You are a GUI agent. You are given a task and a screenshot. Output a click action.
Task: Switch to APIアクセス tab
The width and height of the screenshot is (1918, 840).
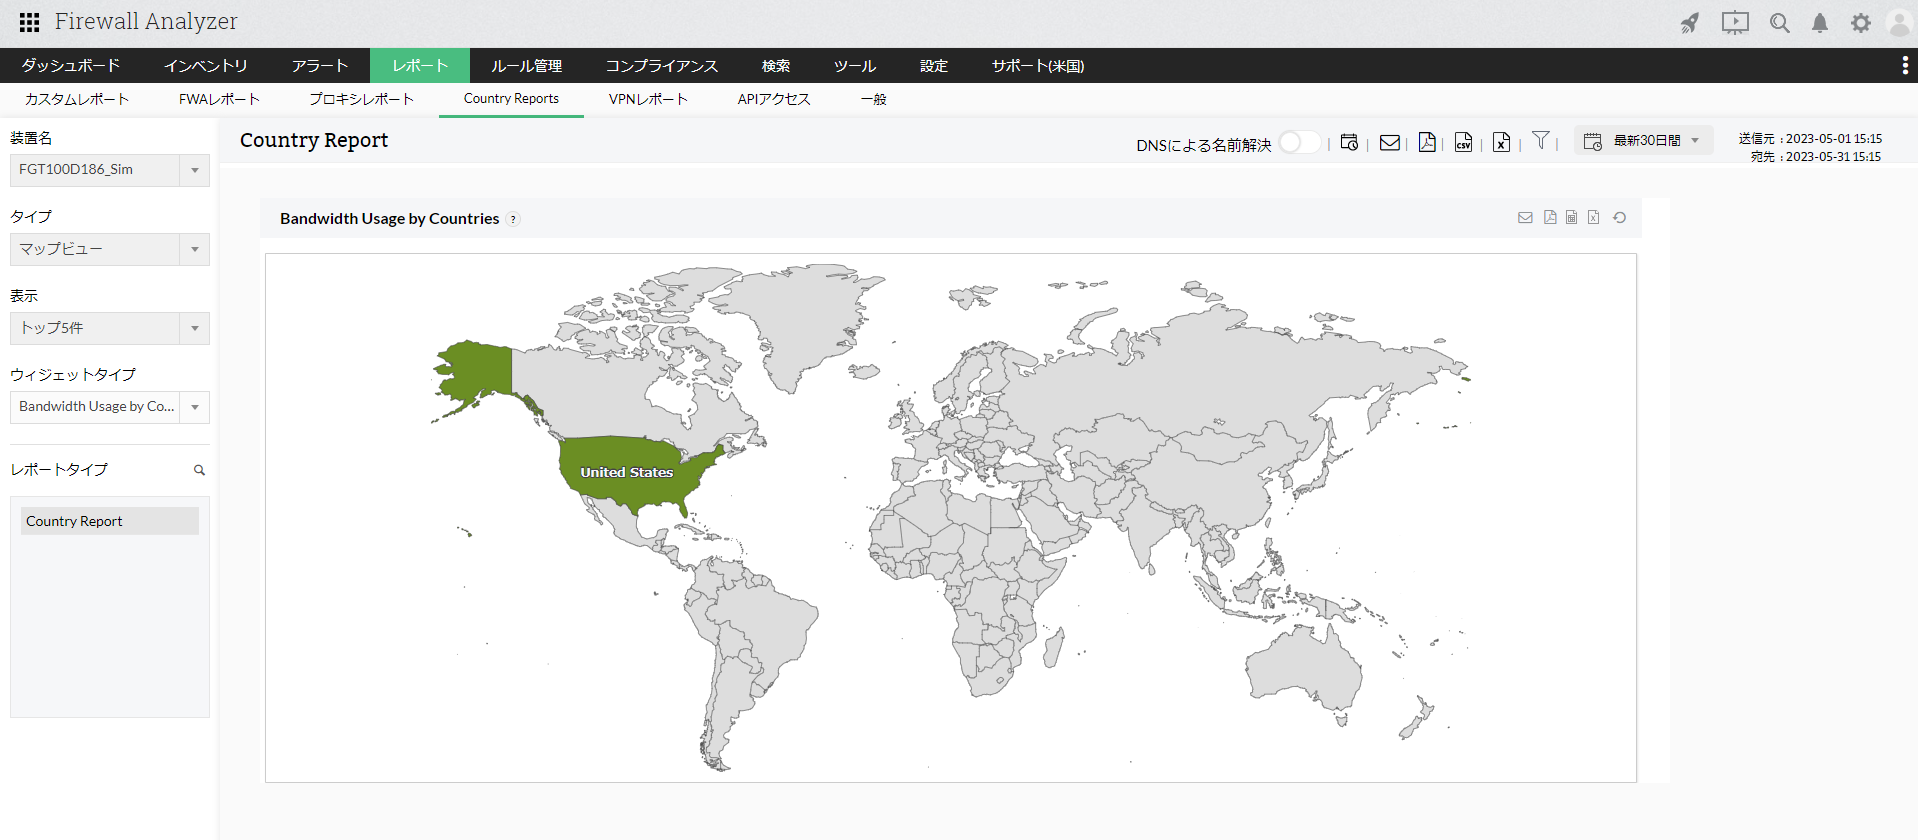pyautogui.click(x=774, y=99)
